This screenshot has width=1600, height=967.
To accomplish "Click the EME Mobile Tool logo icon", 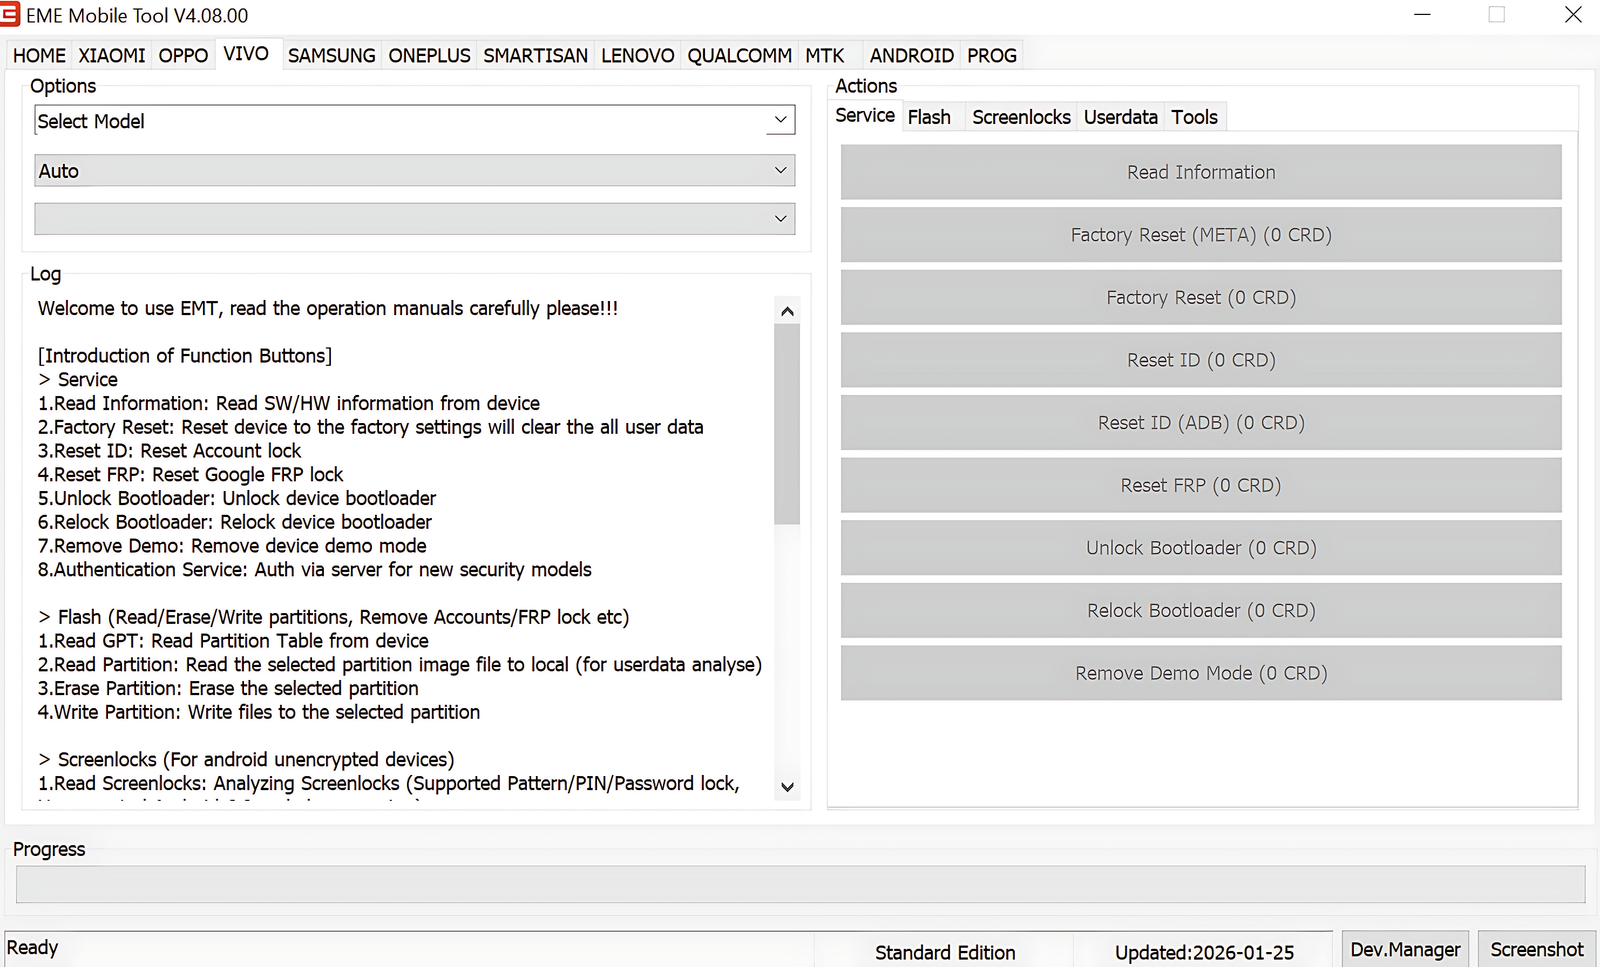I will coord(12,15).
